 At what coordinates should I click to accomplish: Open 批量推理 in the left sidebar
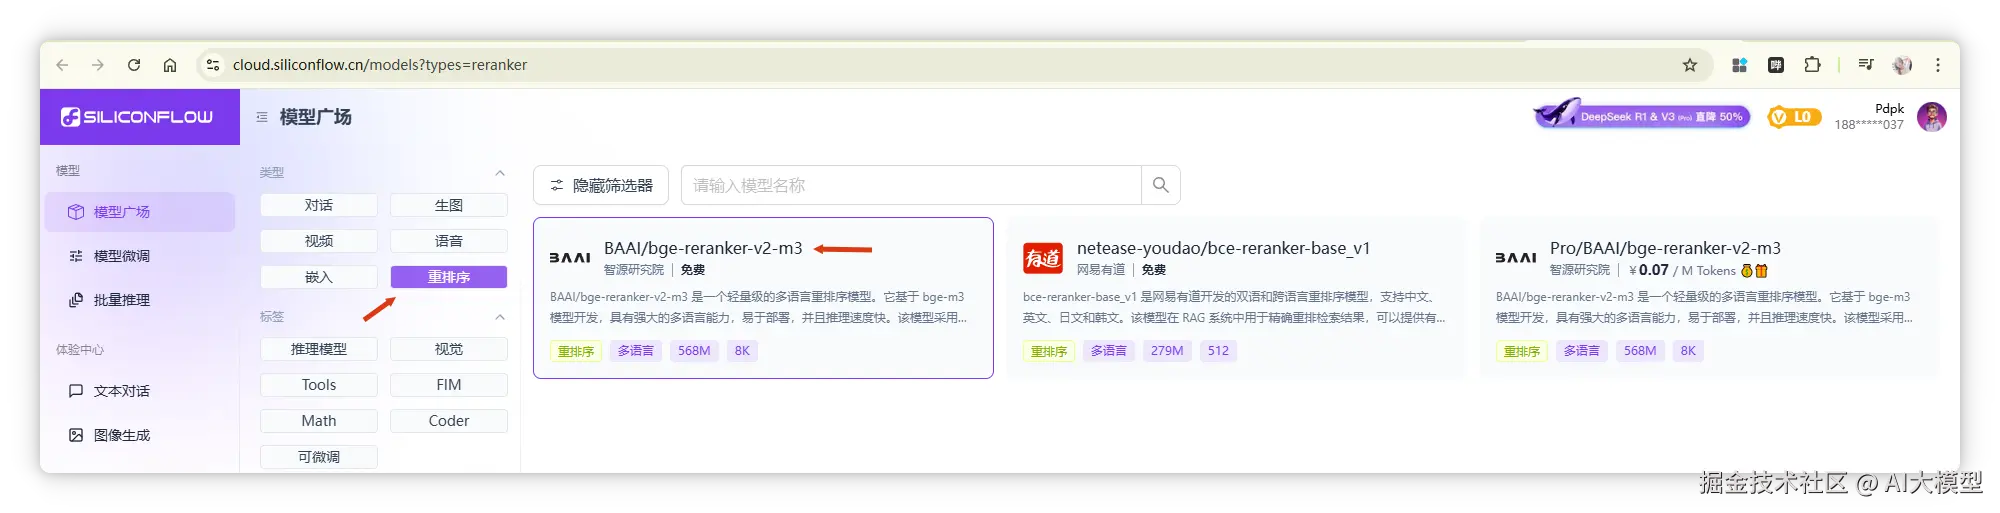click(140, 300)
